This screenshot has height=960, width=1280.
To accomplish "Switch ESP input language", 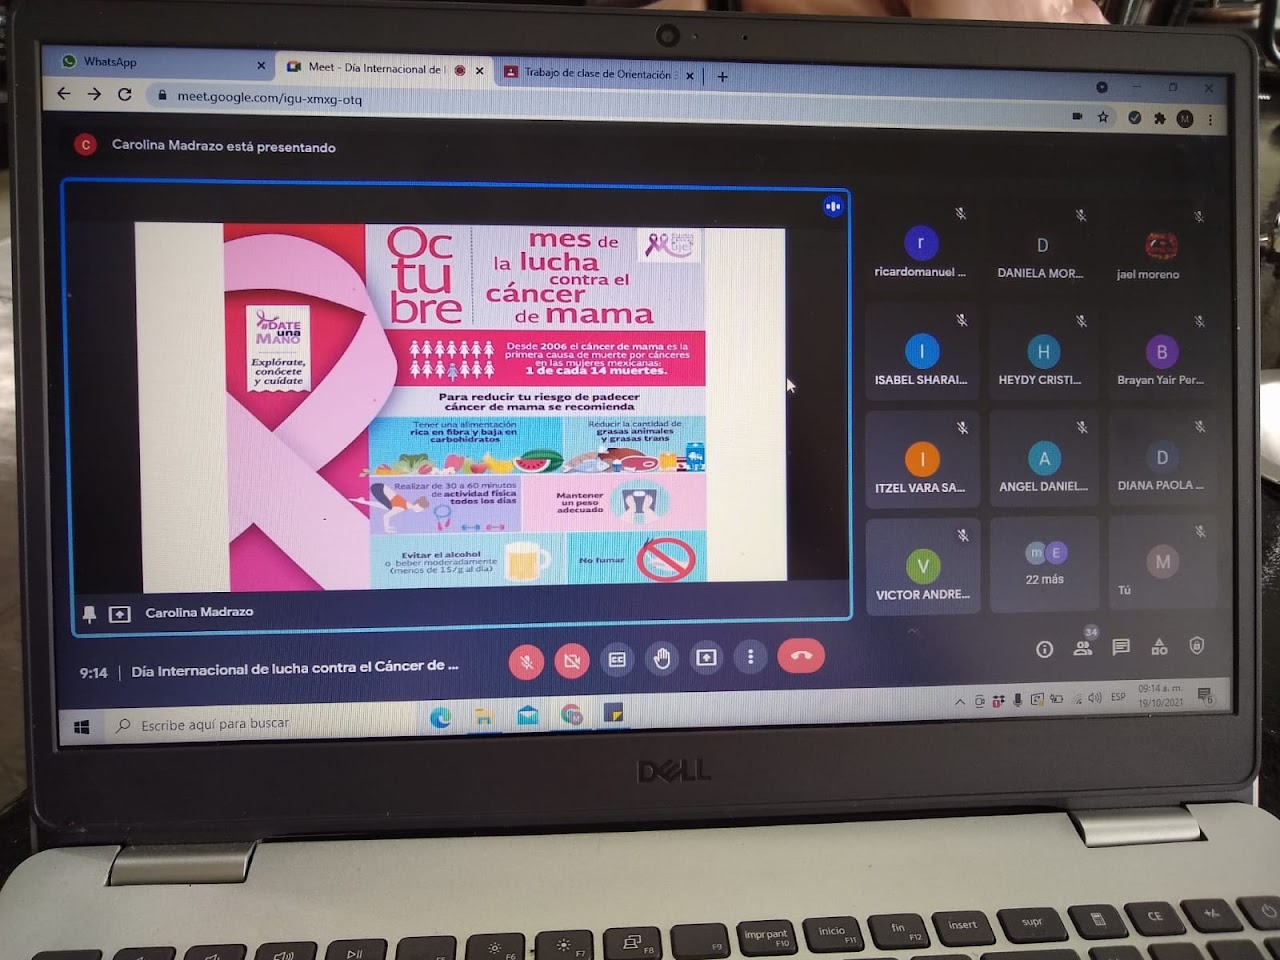I will (x=1118, y=697).
